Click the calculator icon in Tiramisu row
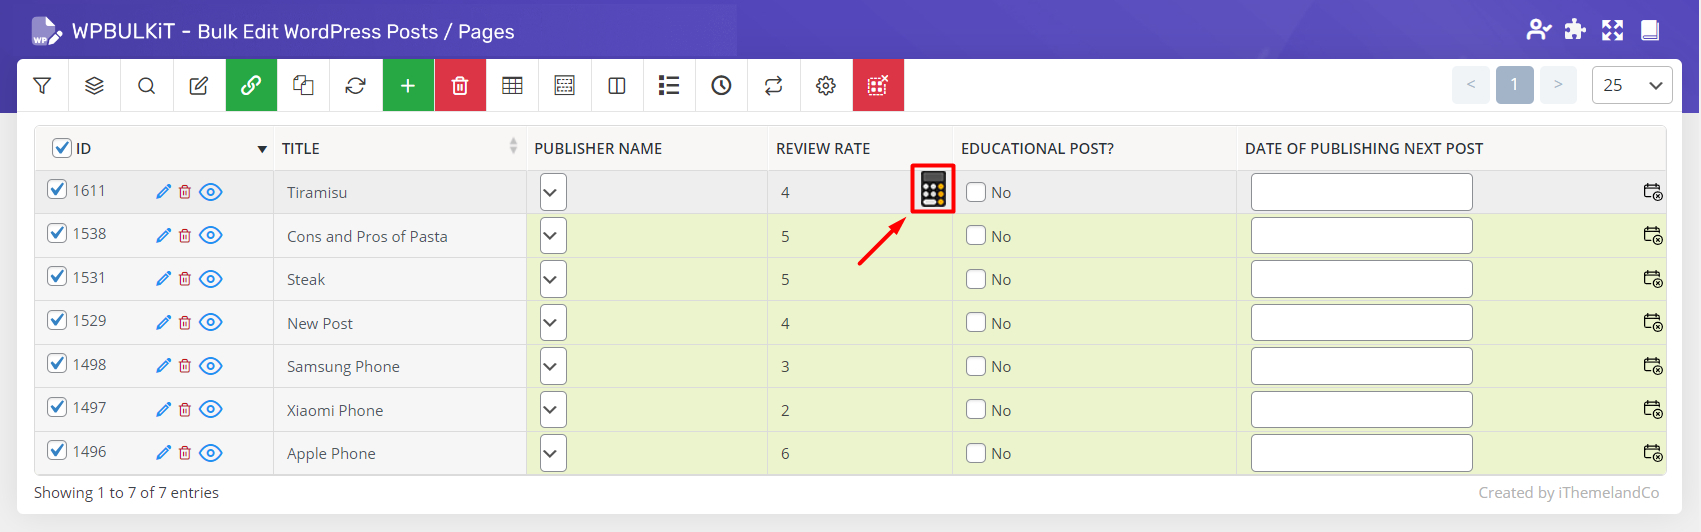This screenshot has width=1701, height=532. [932, 189]
